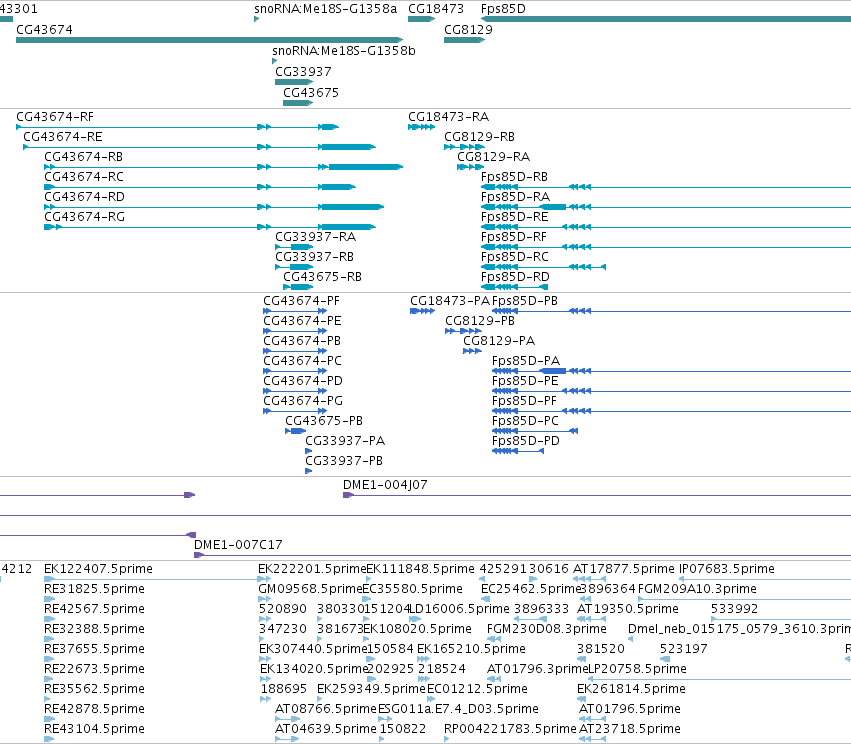The height and width of the screenshot is (744, 851).
Task: Select transcript label CG43674-RE
Action: click(x=63, y=136)
